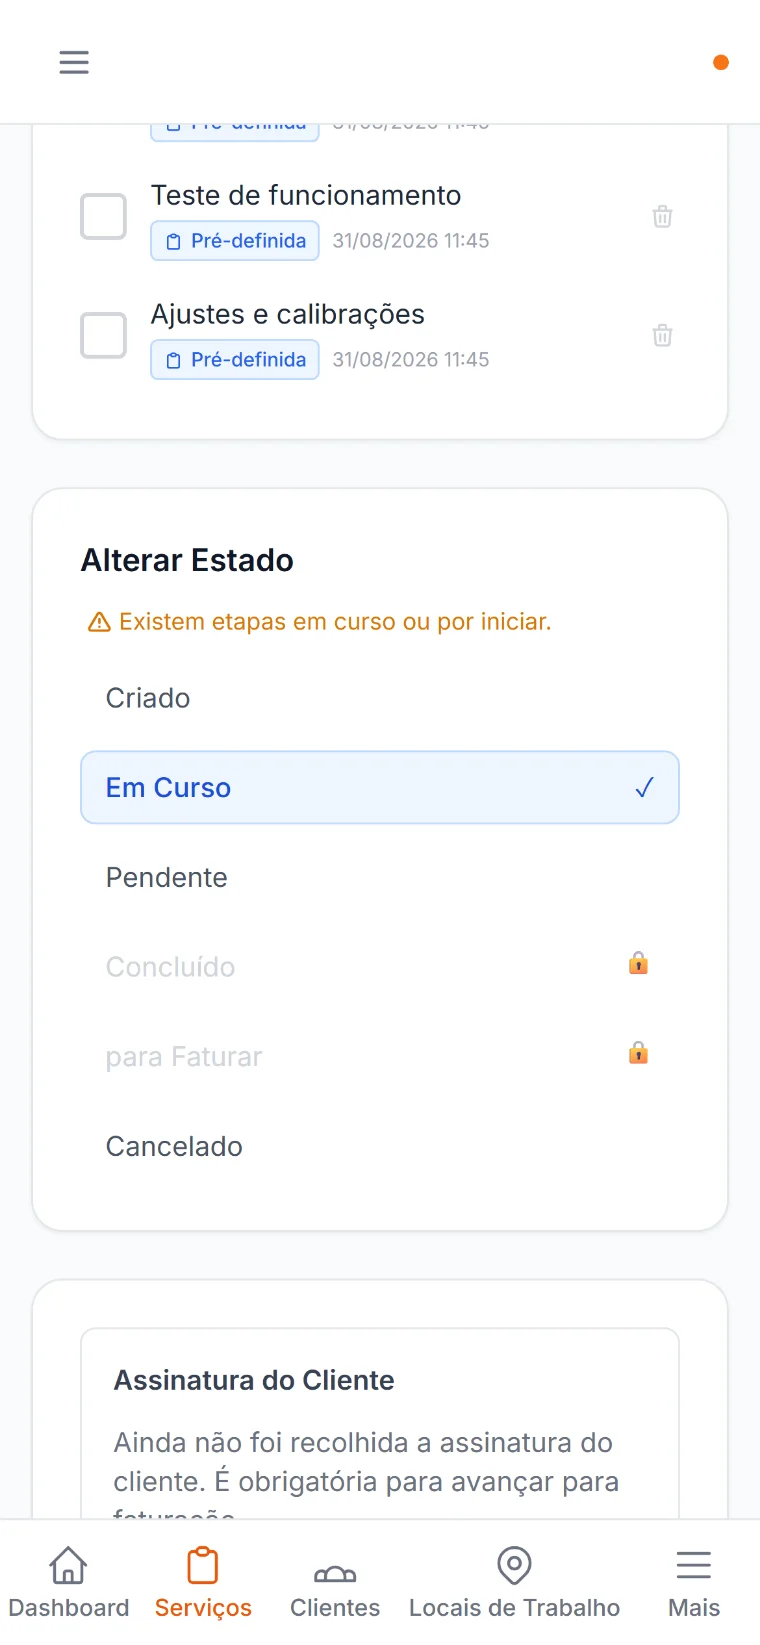Check the Ajustes e calibrações checkbox
Screen dimensions: 760x1645
(103, 335)
